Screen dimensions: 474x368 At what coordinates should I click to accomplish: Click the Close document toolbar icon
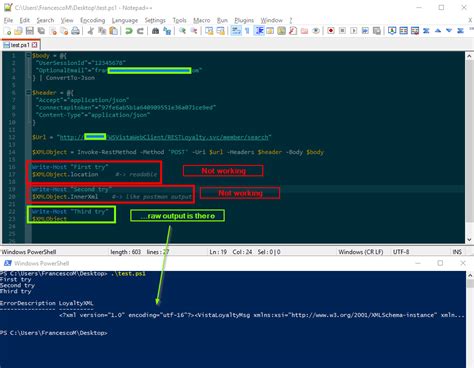53,31
